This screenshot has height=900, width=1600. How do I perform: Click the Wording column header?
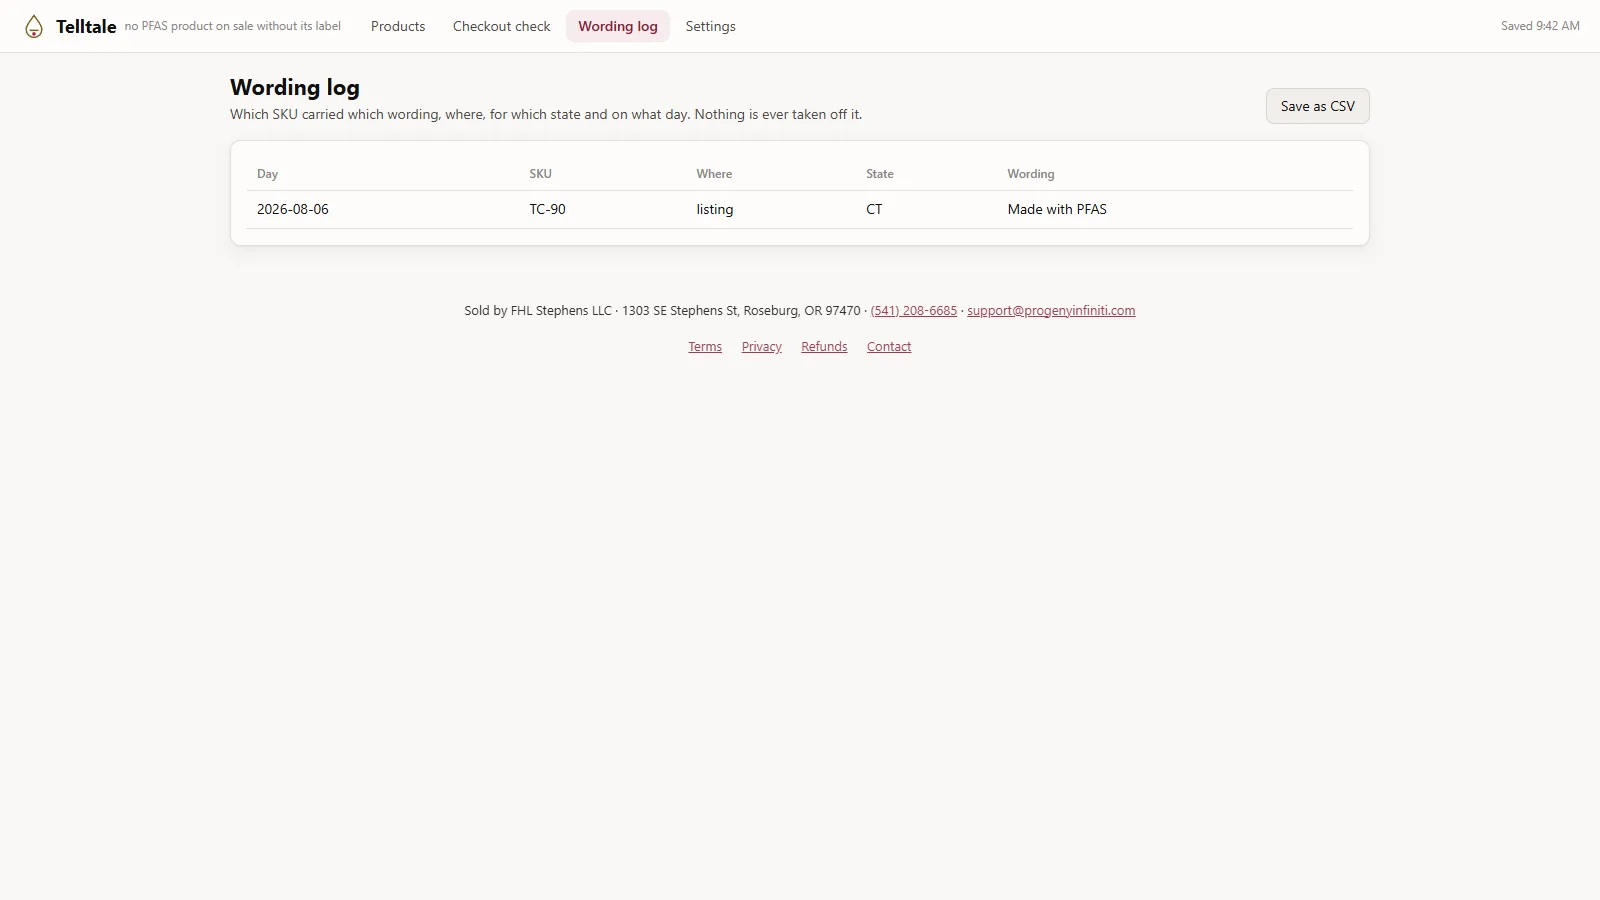pos(1030,174)
